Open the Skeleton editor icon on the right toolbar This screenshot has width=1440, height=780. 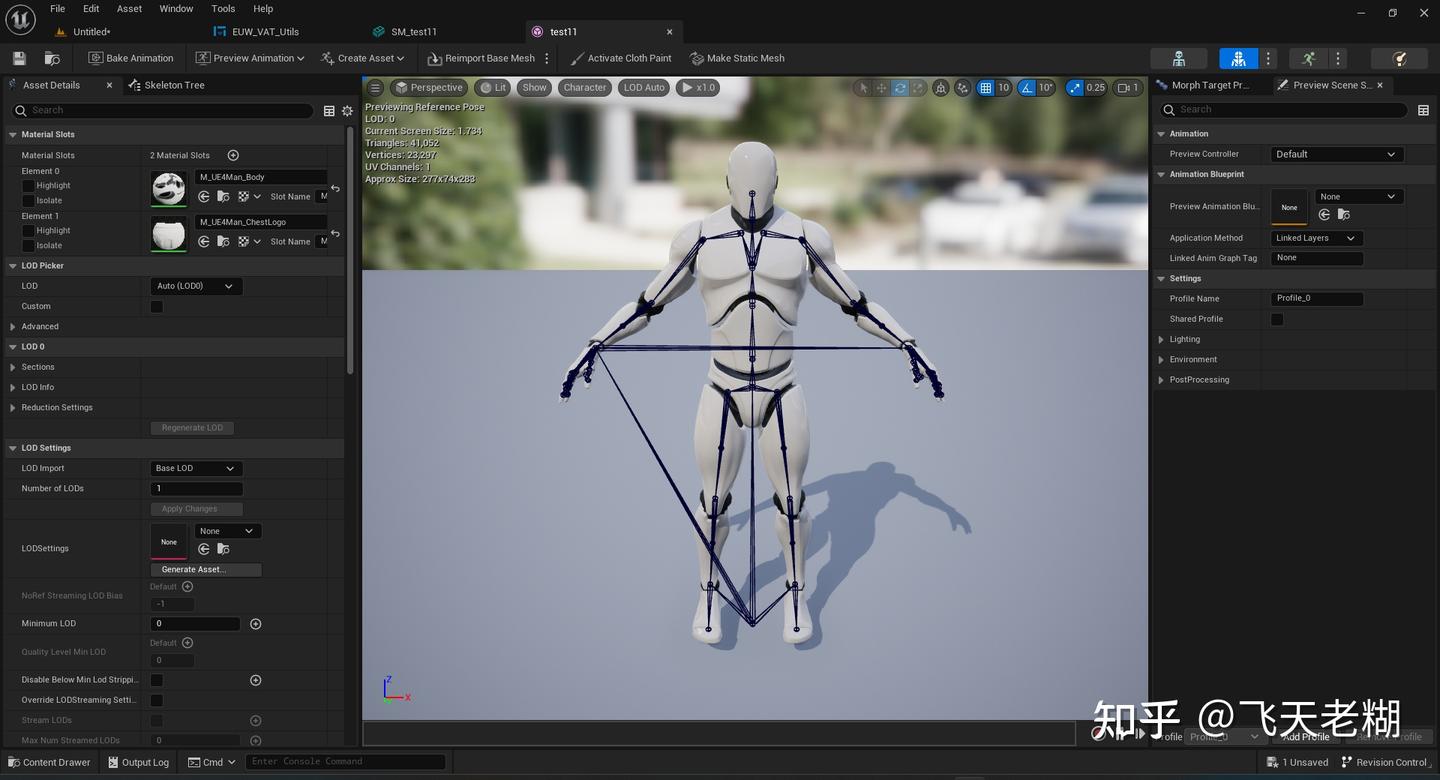tap(1177, 57)
